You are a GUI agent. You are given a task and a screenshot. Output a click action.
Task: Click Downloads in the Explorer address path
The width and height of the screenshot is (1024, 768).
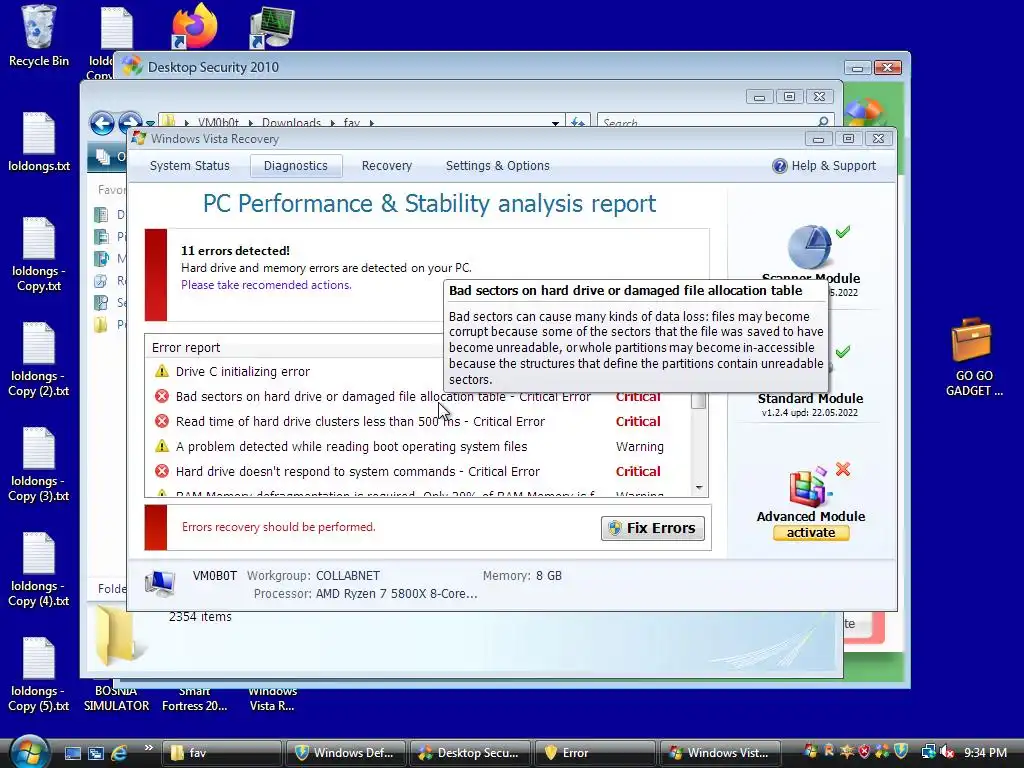tap(291, 123)
